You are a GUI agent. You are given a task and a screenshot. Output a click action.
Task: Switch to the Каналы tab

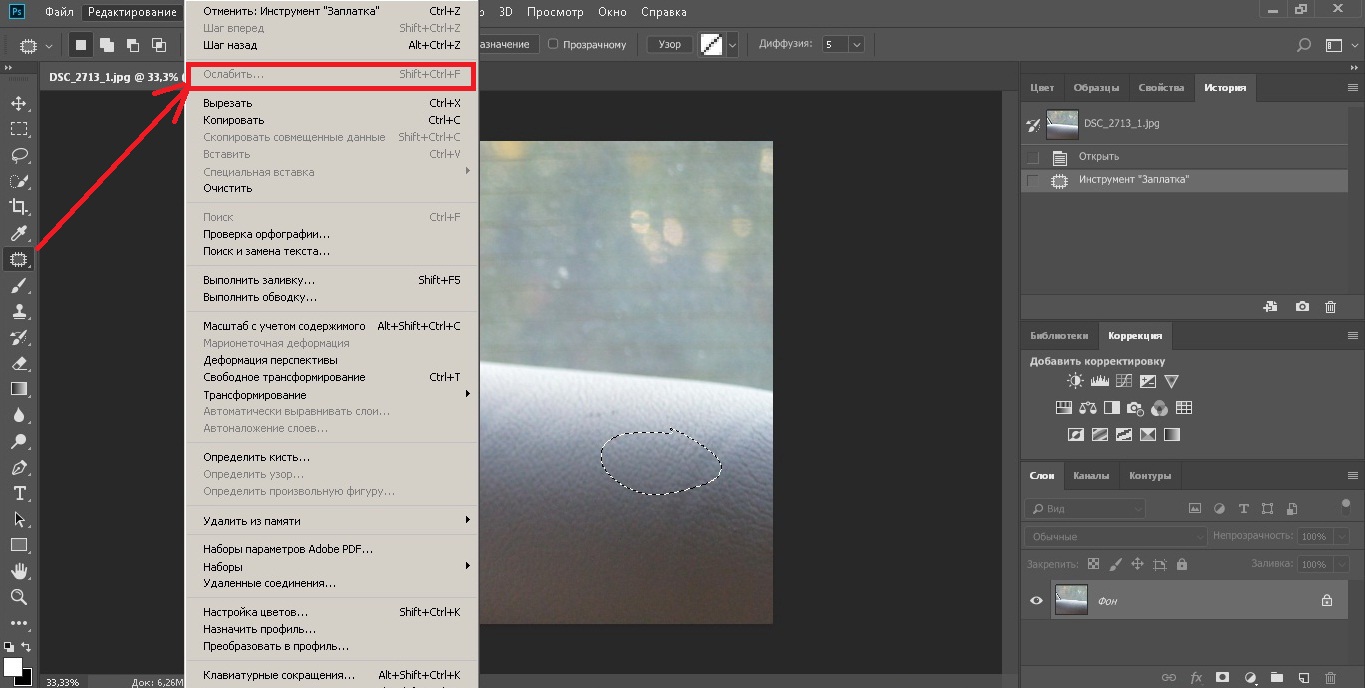click(1091, 475)
